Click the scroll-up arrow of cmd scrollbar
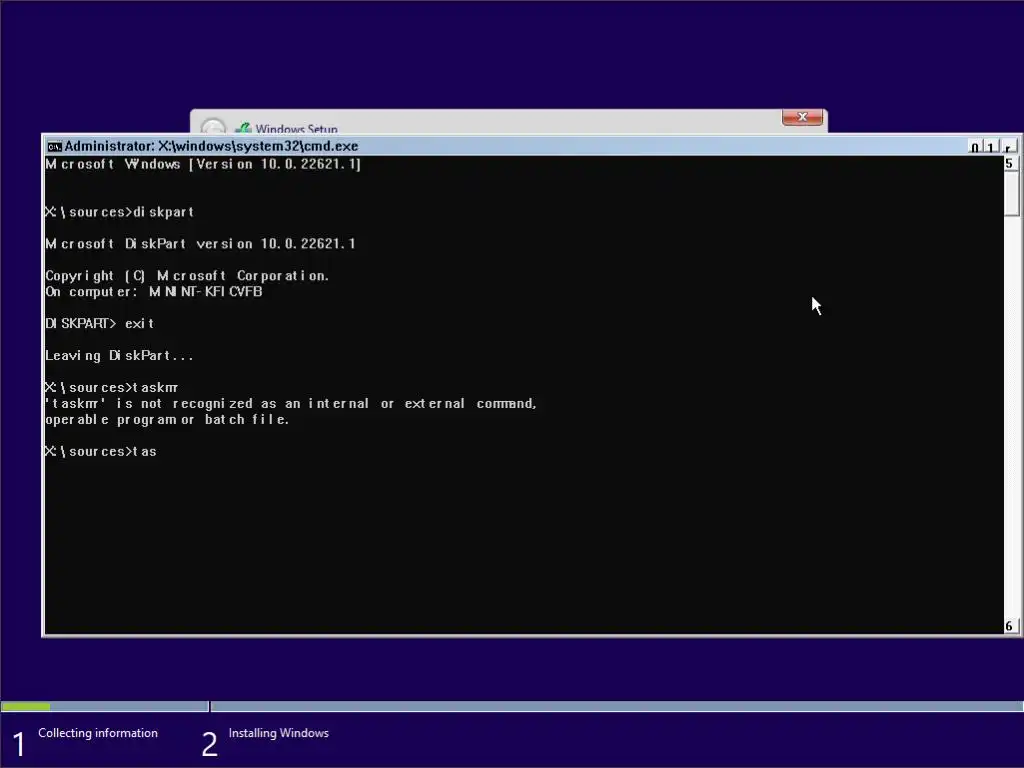Image resolution: width=1024 pixels, height=768 pixels. (x=1010, y=163)
